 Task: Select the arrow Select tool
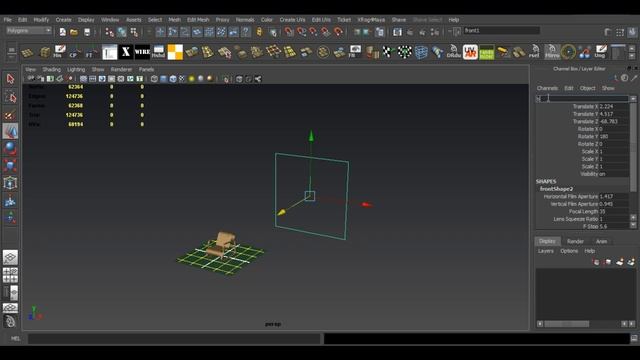tap(10, 79)
